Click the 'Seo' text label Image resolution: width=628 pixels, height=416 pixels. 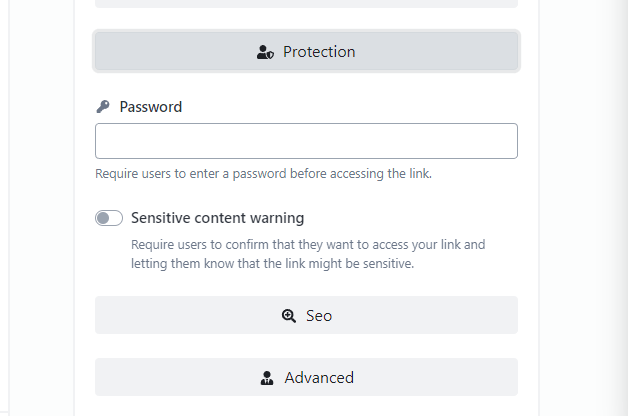(x=319, y=315)
